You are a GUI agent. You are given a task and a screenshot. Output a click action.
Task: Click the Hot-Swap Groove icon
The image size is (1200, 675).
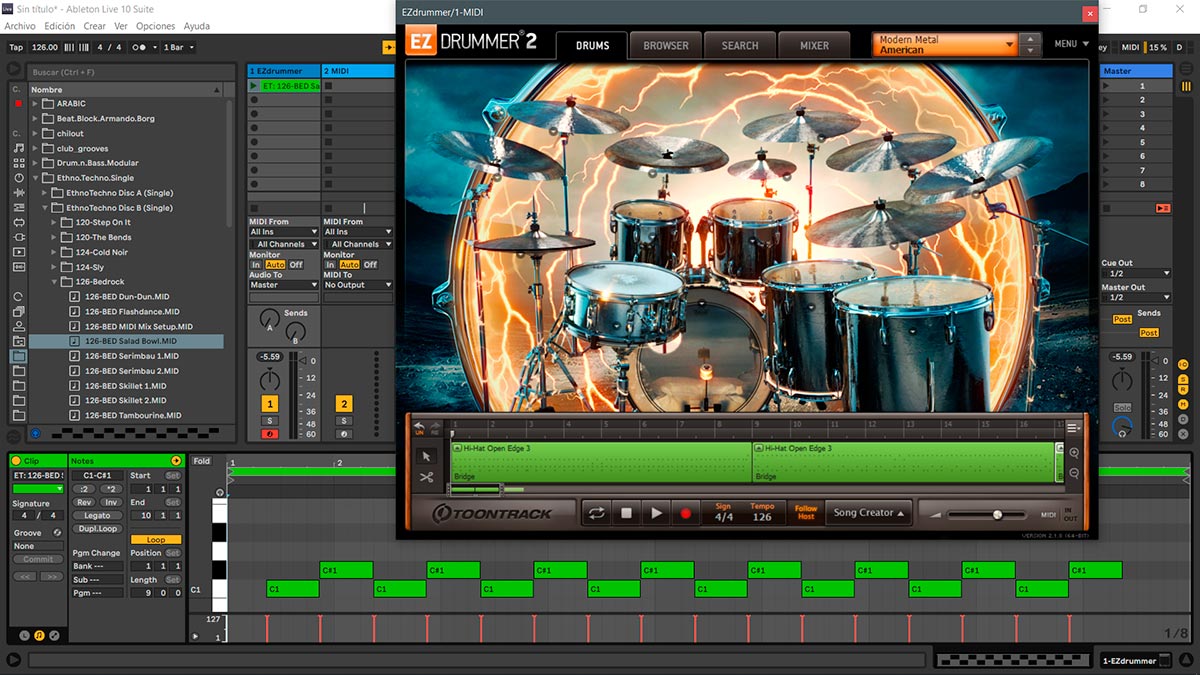tap(57, 532)
